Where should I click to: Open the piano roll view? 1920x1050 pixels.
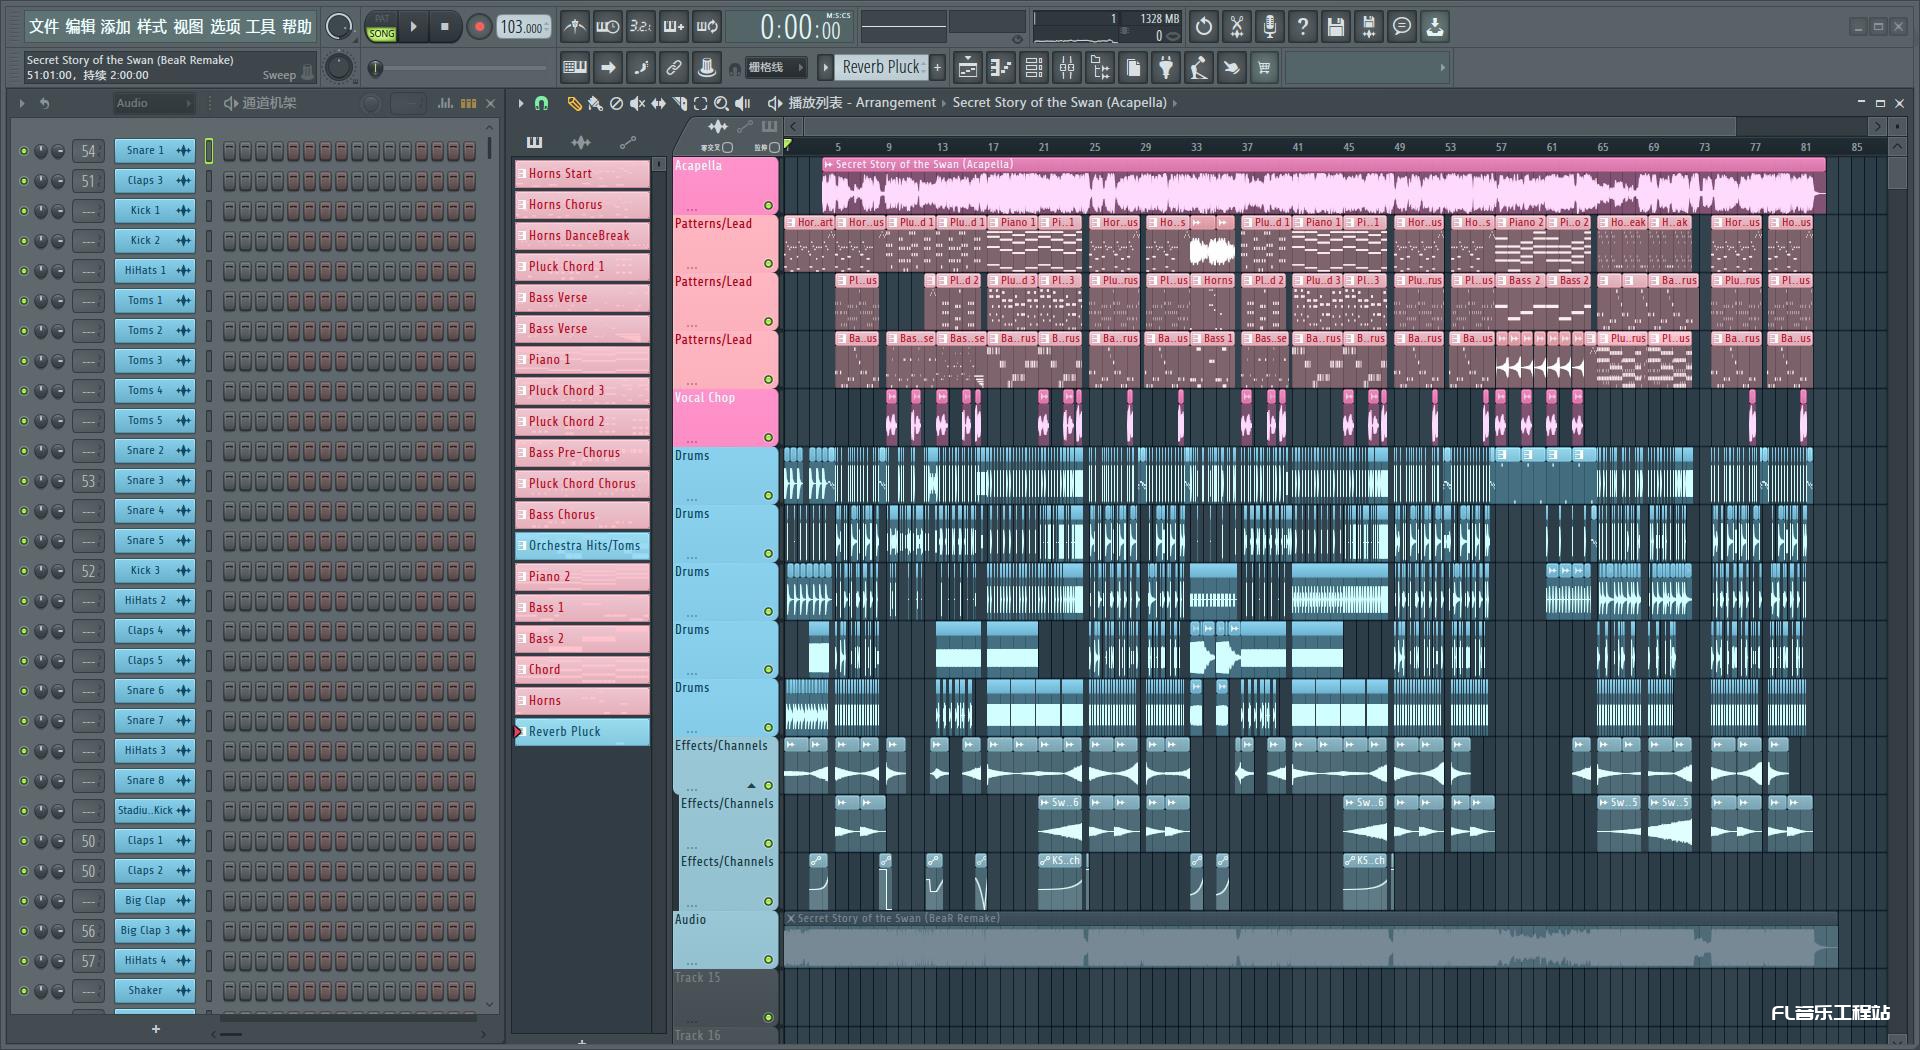[1000, 68]
